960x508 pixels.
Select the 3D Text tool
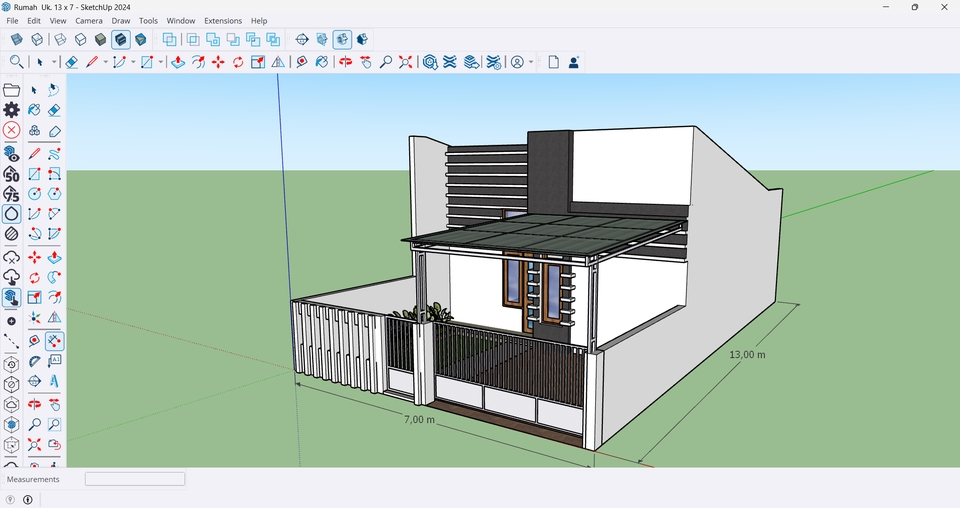click(54, 381)
